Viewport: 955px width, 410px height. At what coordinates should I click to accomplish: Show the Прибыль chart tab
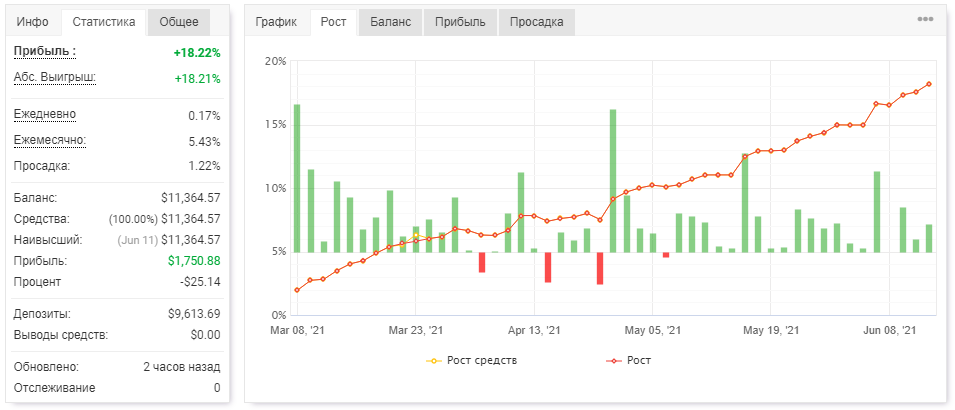pos(460,22)
